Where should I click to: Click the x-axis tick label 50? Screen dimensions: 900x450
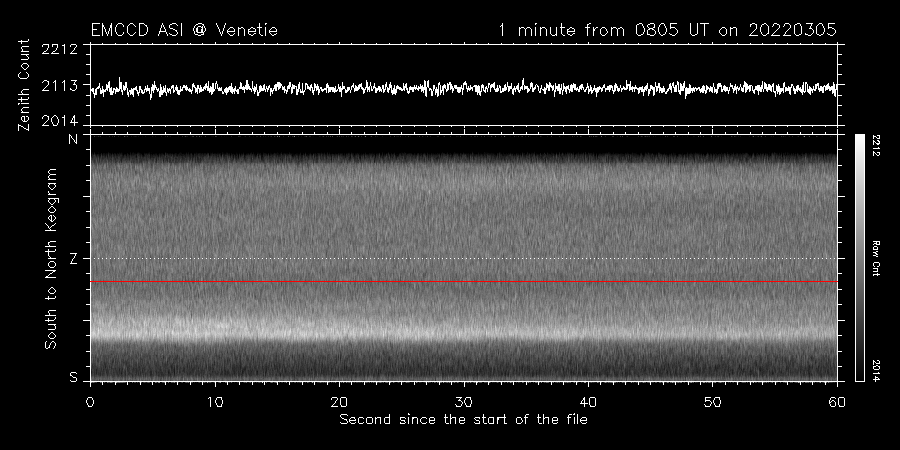click(712, 402)
